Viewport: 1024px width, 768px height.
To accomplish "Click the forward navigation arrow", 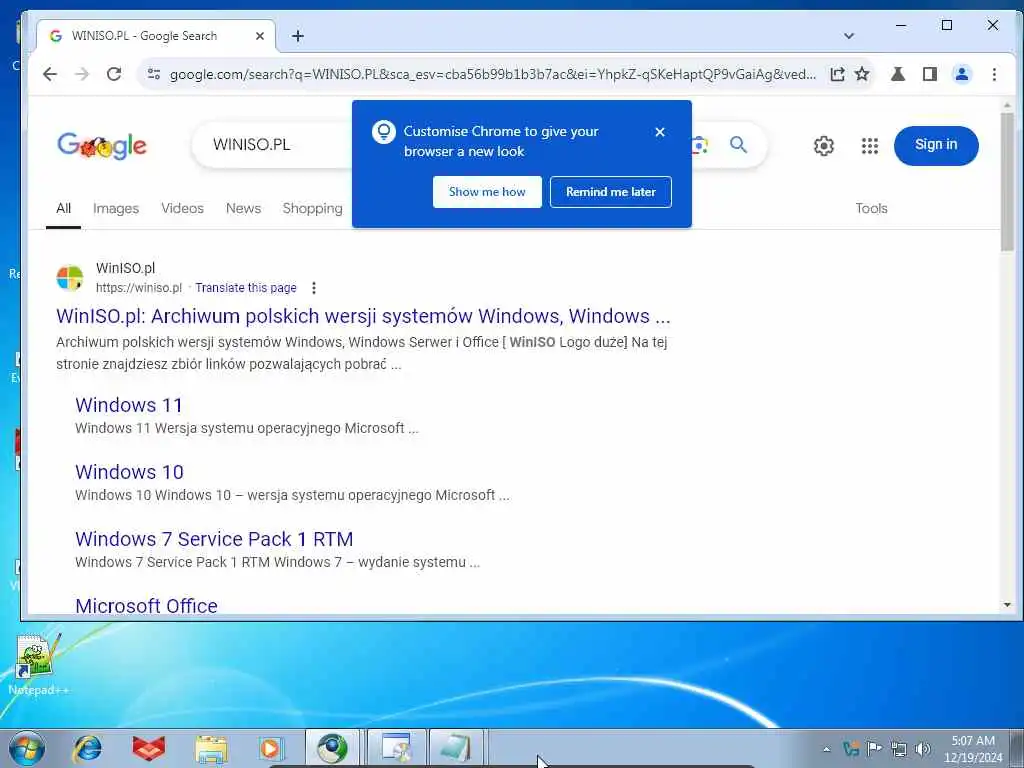I will 82,74.
